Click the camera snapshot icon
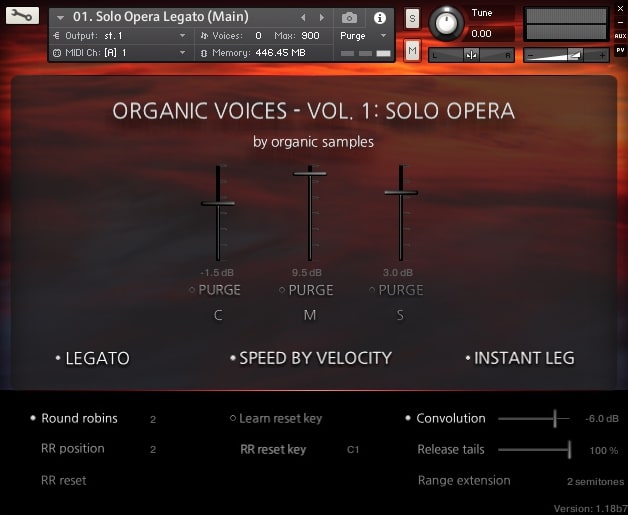The height and width of the screenshot is (515, 628). [x=349, y=18]
